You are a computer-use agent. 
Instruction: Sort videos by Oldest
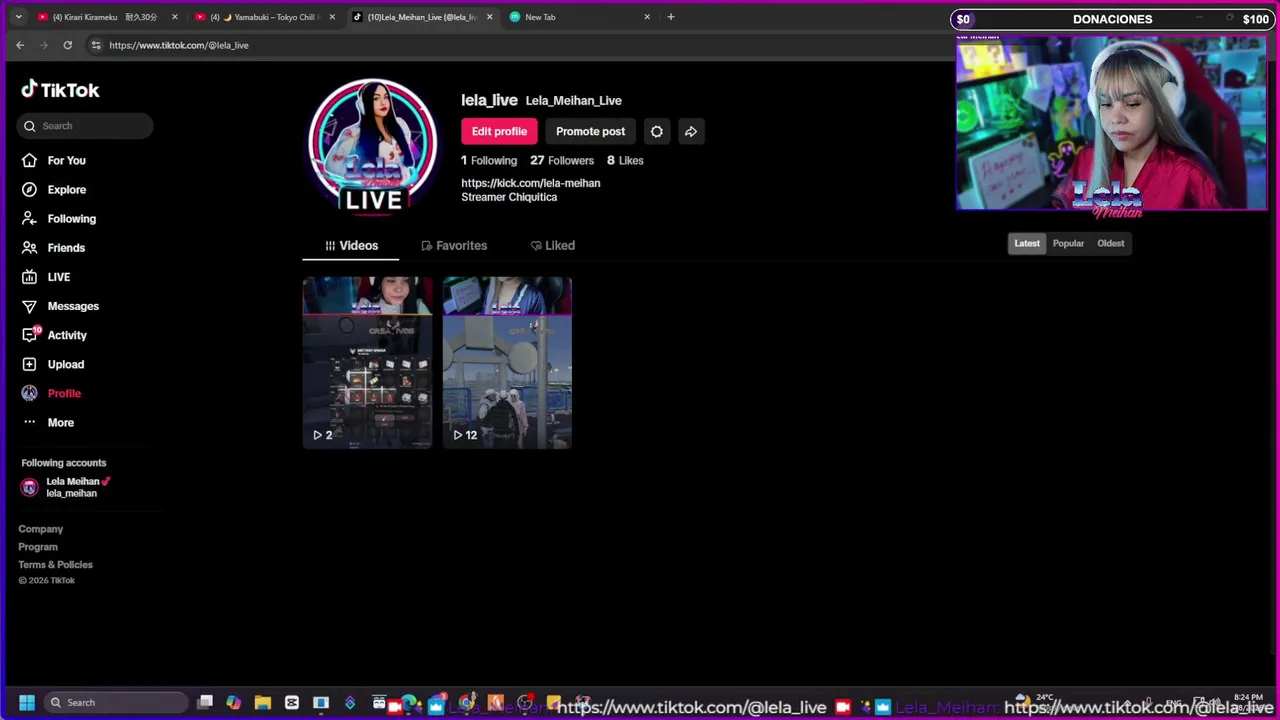[1110, 243]
